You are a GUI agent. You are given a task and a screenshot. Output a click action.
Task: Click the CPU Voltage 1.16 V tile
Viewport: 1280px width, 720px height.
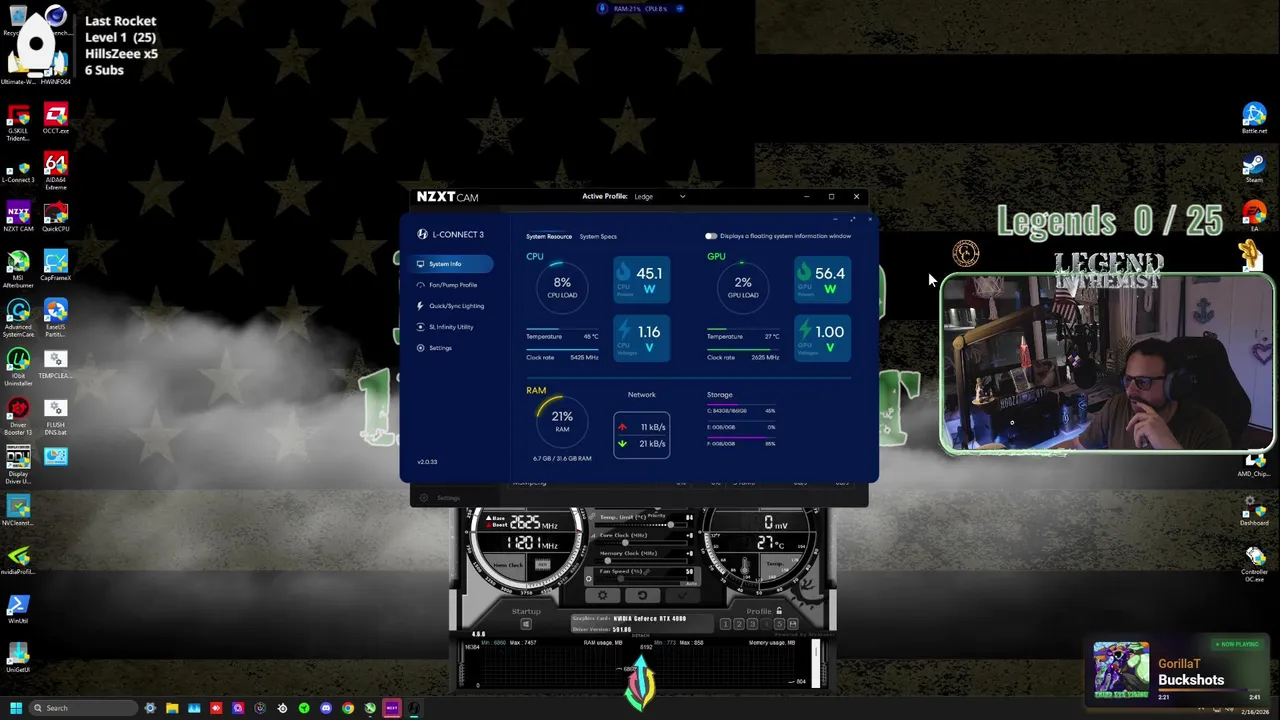pyautogui.click(x=641, y=339)
